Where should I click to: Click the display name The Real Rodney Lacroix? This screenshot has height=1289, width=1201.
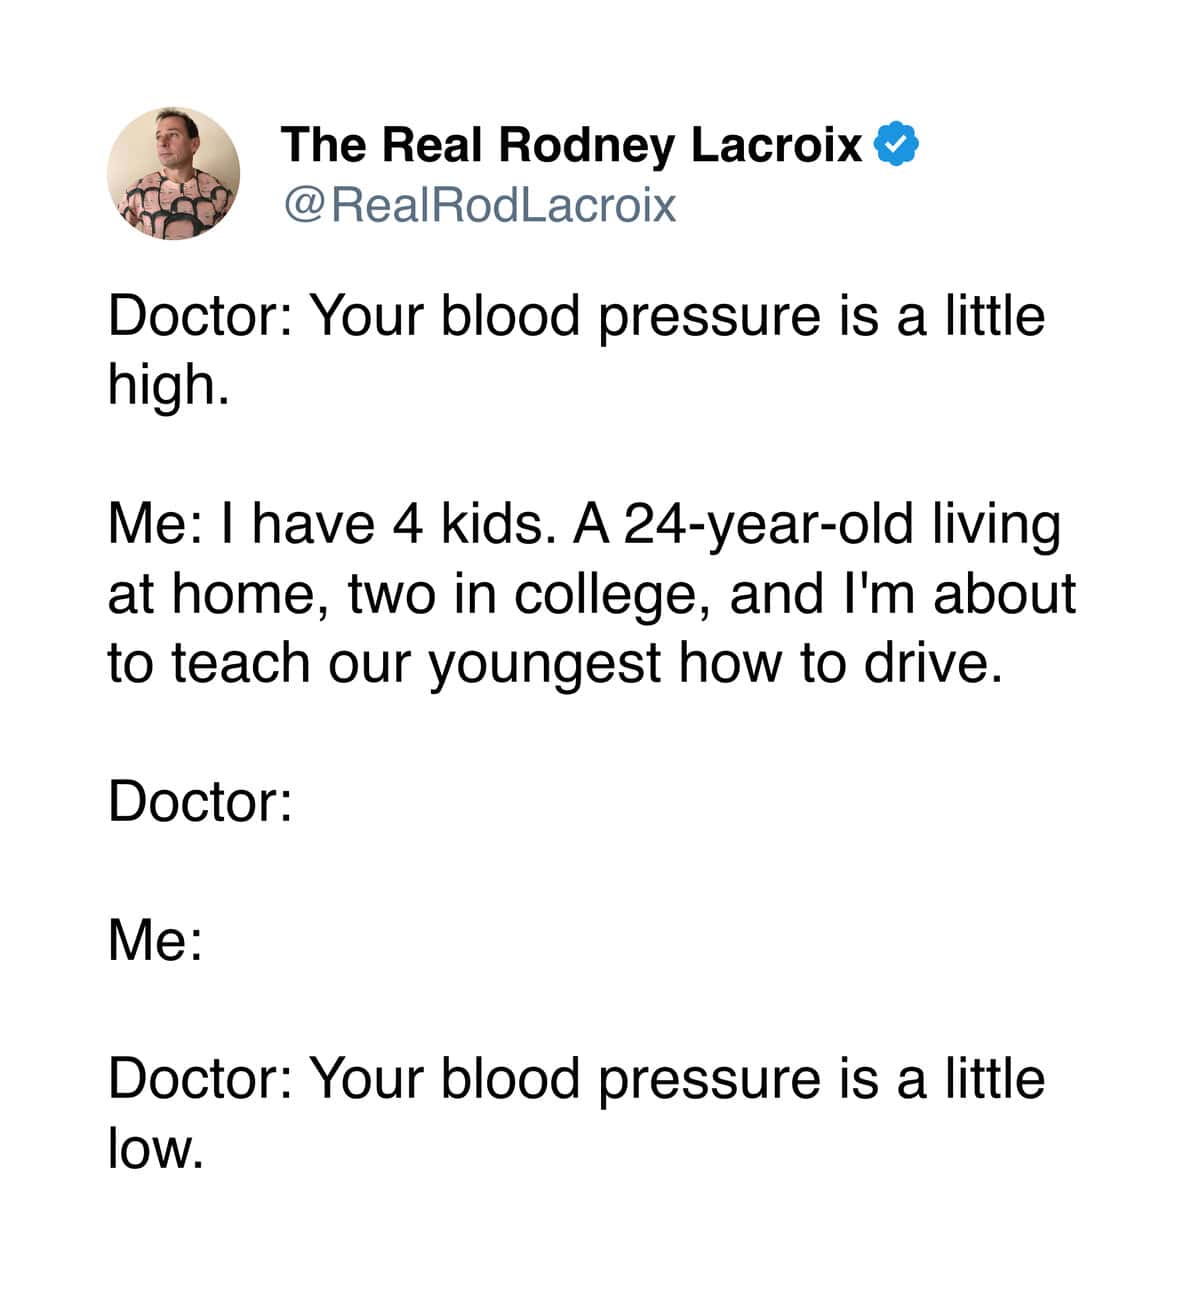tap(571, 144)
